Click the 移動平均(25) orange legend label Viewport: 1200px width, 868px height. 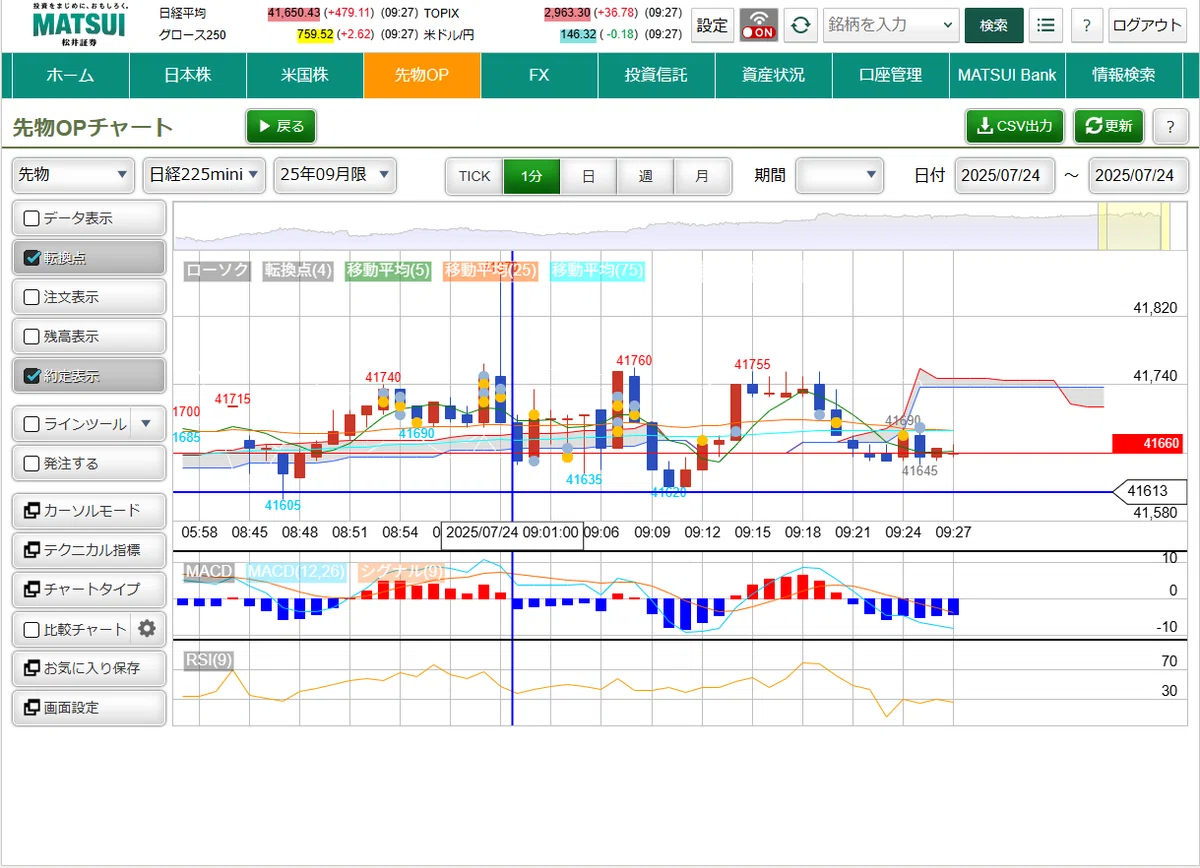pos(491,270)
